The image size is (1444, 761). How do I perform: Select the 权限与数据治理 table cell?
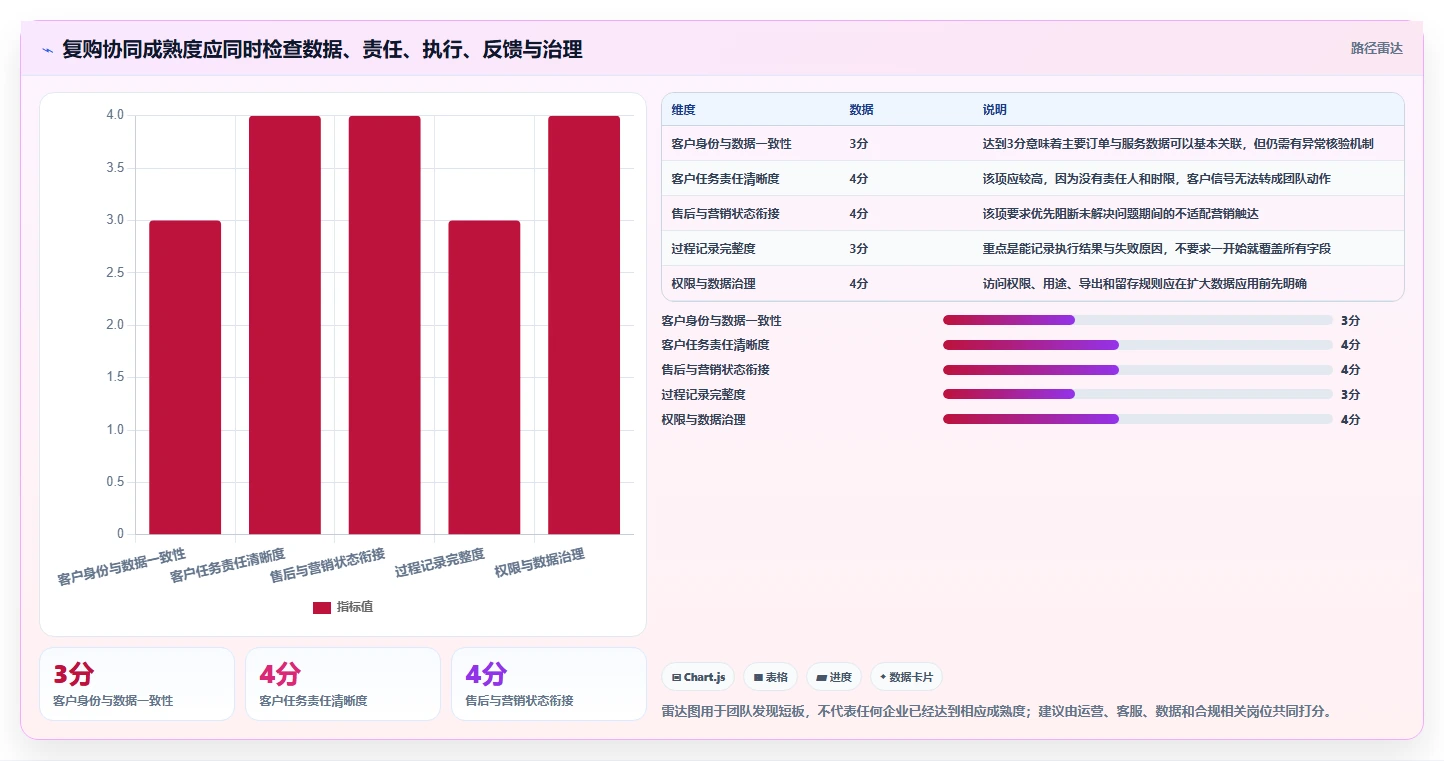pos(714,284)
